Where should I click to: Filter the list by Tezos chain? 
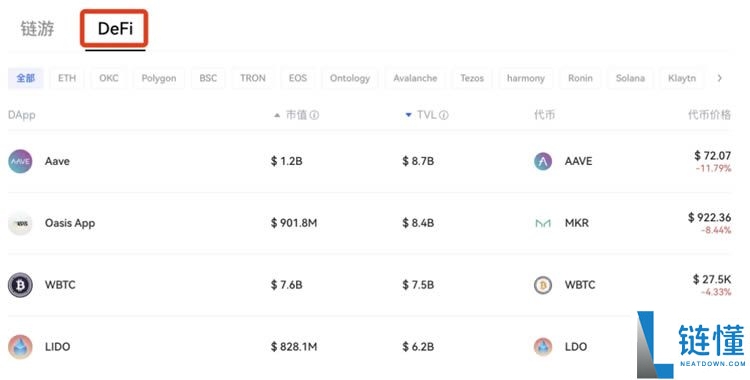tap(472, 78)
